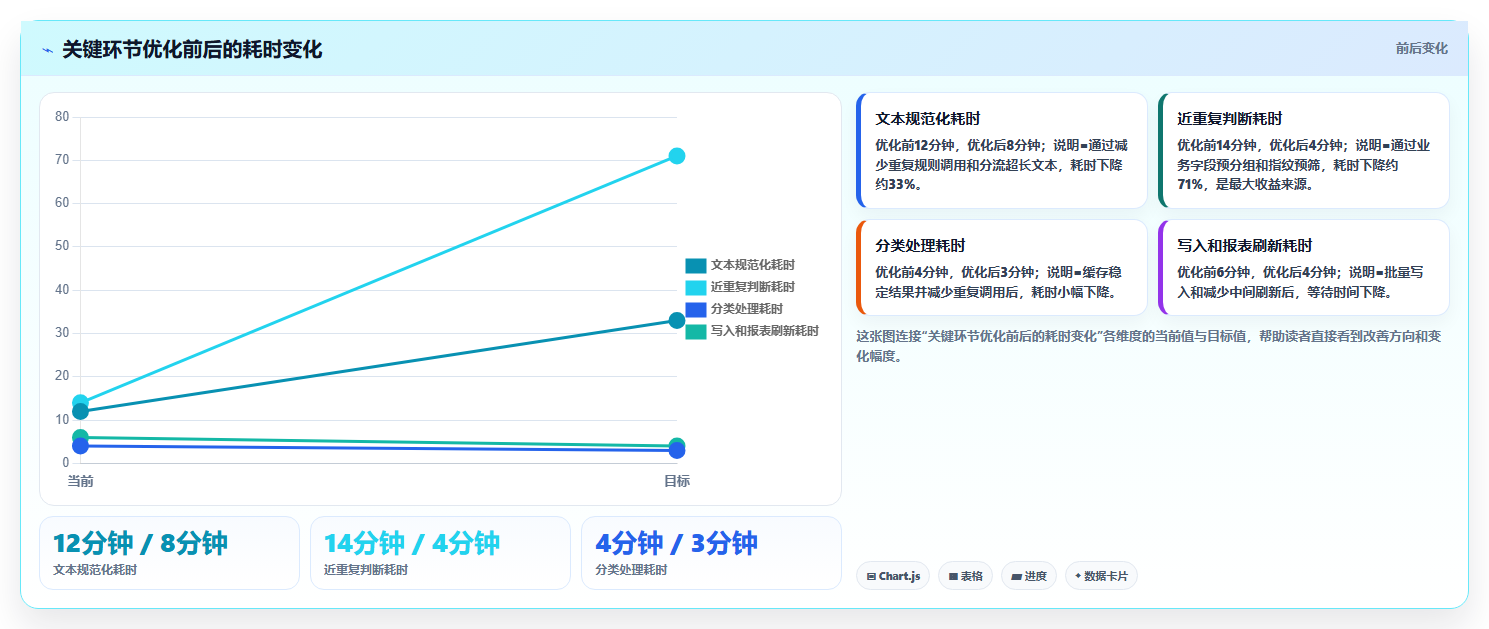The image size is (1489, 629).
Task: Click the 写入和报表刷新耗时 legend label
Action: [765, 331]
